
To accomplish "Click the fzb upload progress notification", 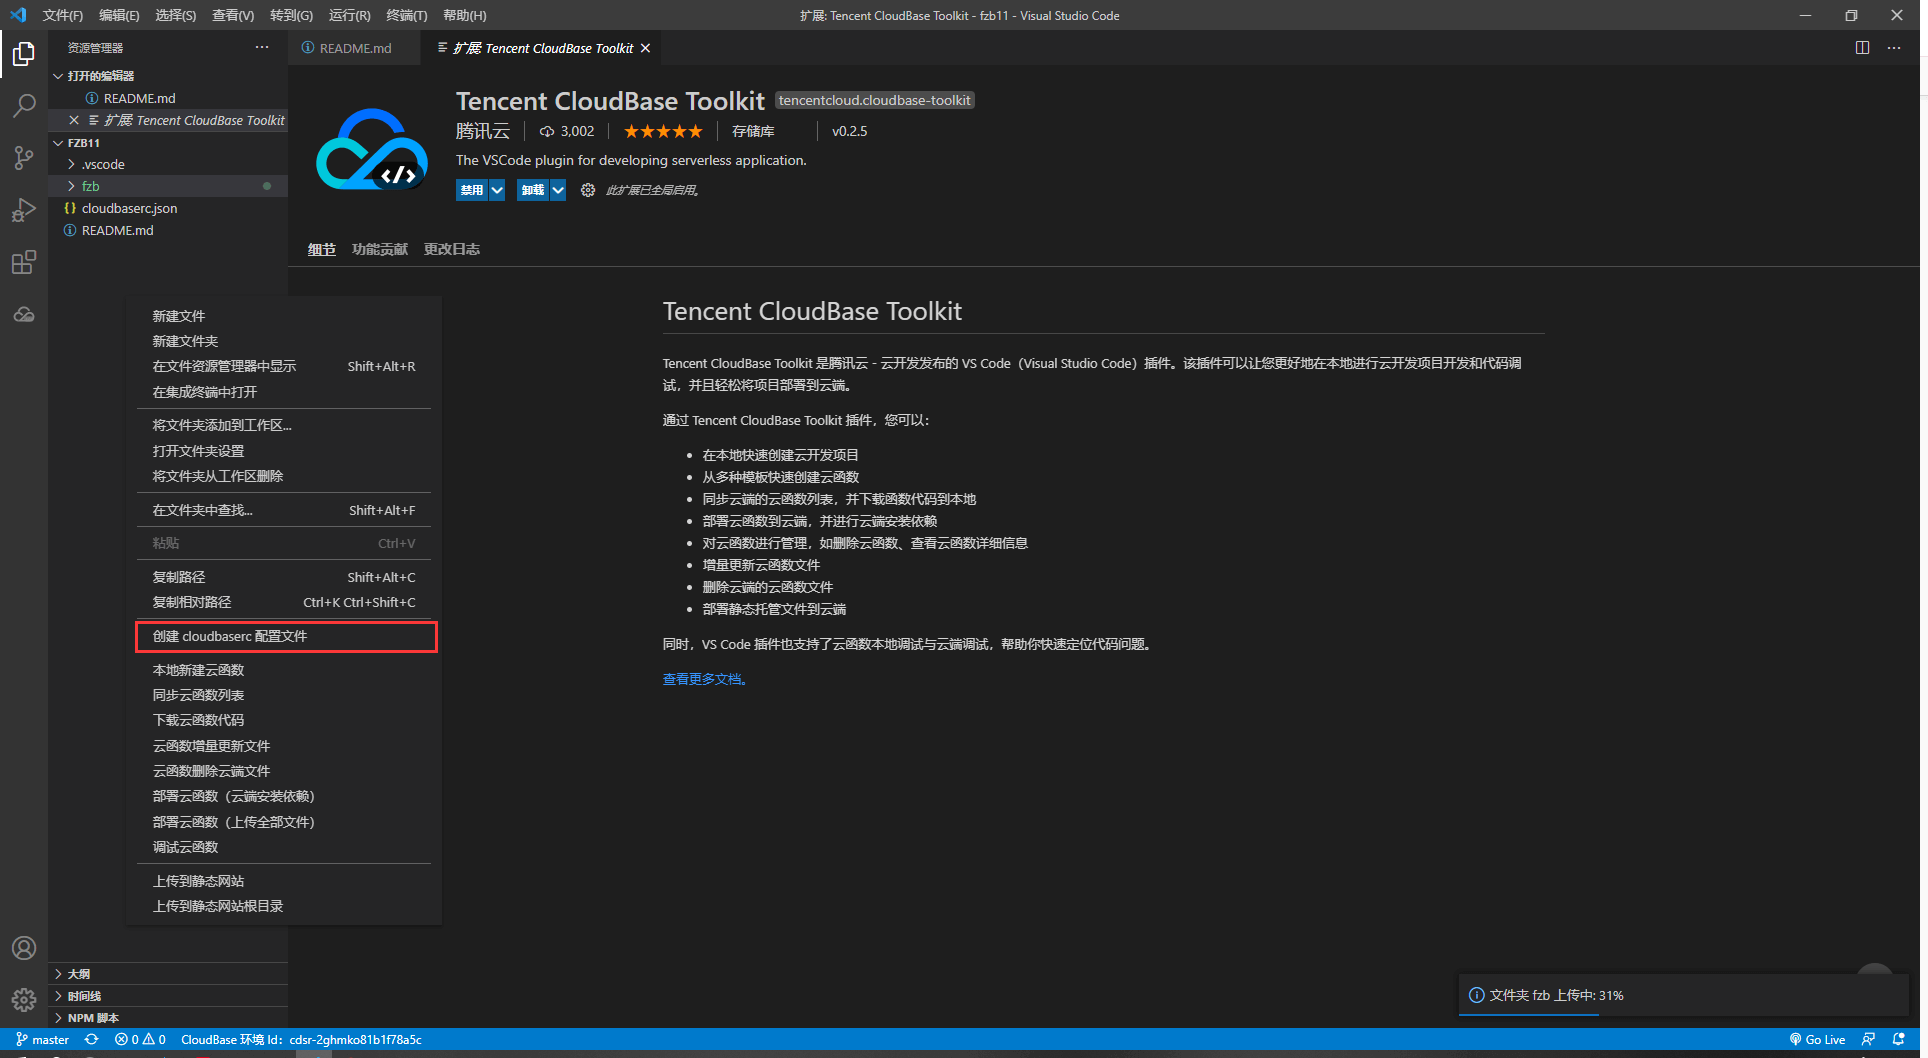I will [1684, 995].
